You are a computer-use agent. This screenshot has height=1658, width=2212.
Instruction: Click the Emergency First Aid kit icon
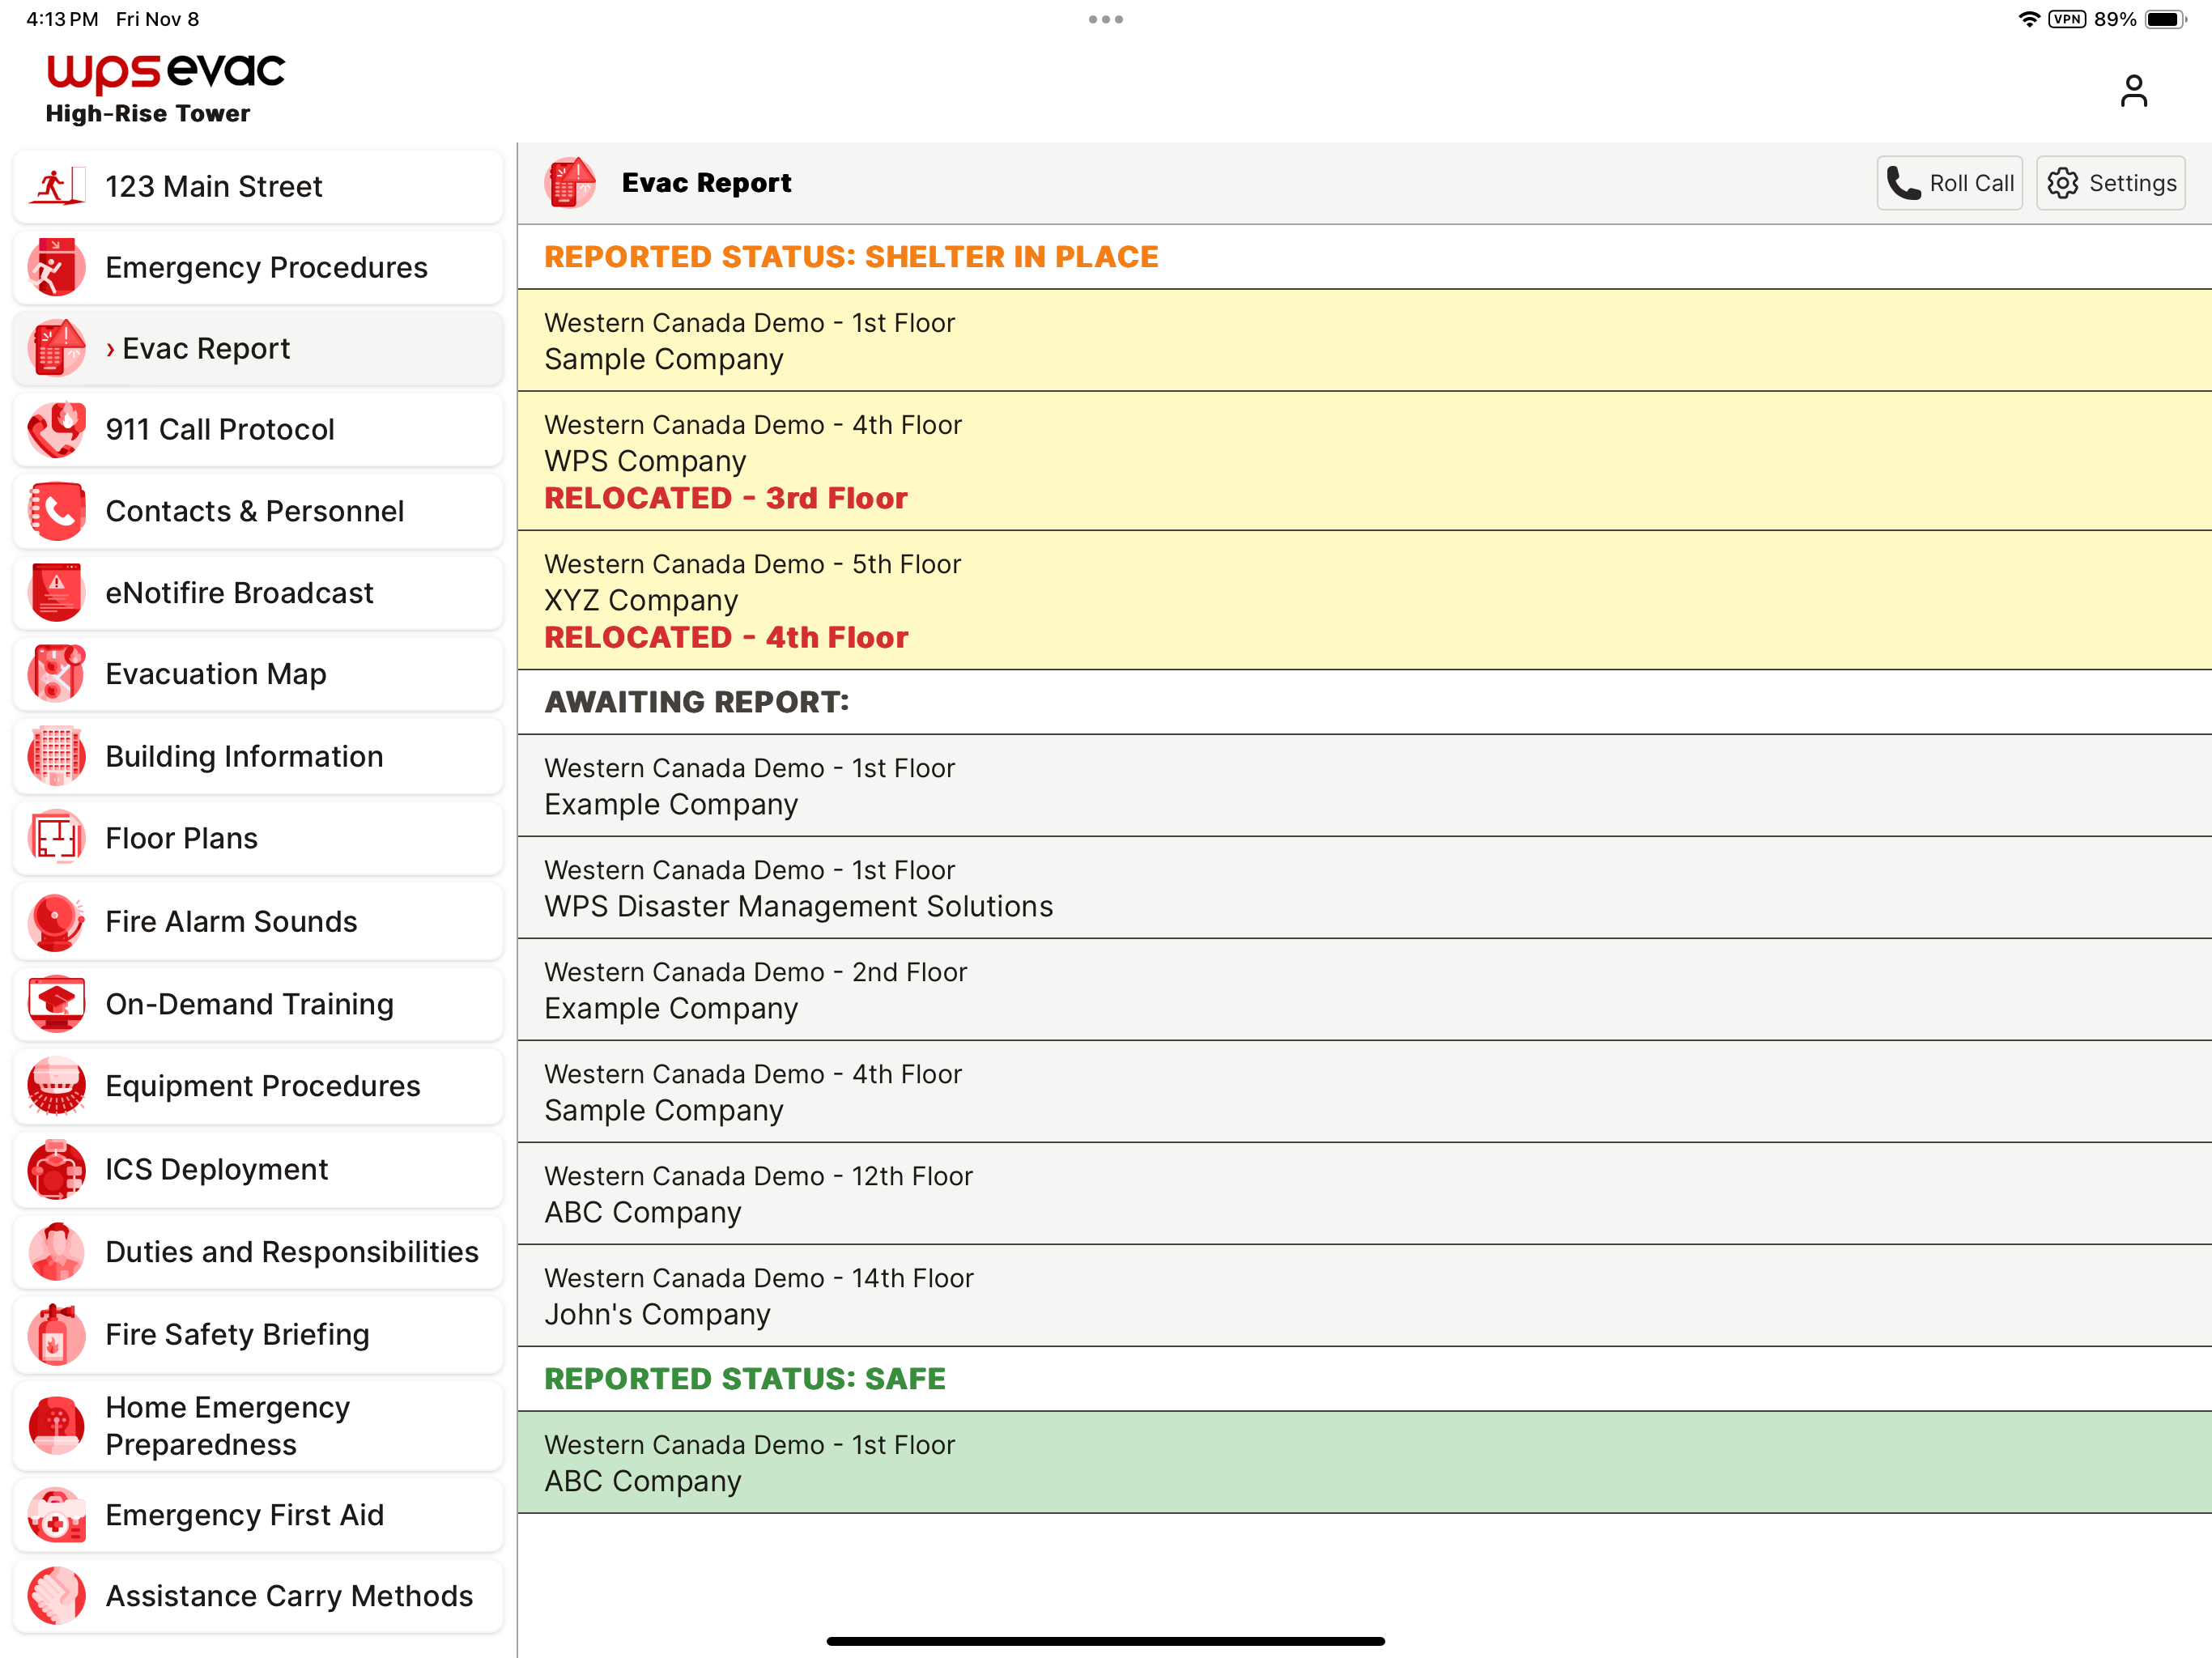point(57,1515)
